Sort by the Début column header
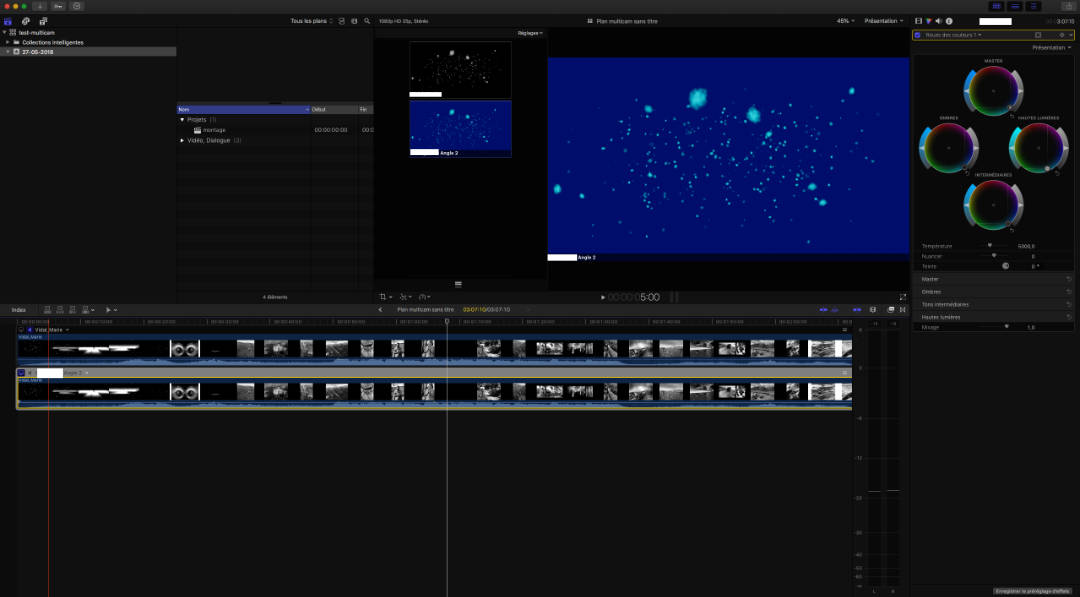This screenshot has height=597, width=1080. click(333, 109)
